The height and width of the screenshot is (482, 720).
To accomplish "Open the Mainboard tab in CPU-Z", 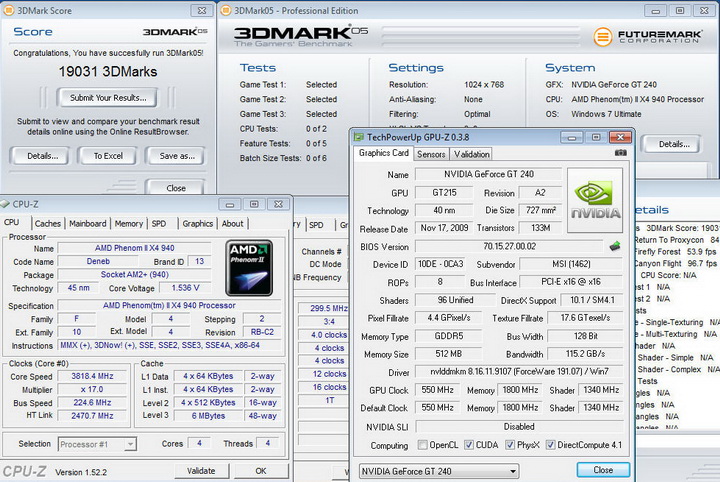I will 88,224.
